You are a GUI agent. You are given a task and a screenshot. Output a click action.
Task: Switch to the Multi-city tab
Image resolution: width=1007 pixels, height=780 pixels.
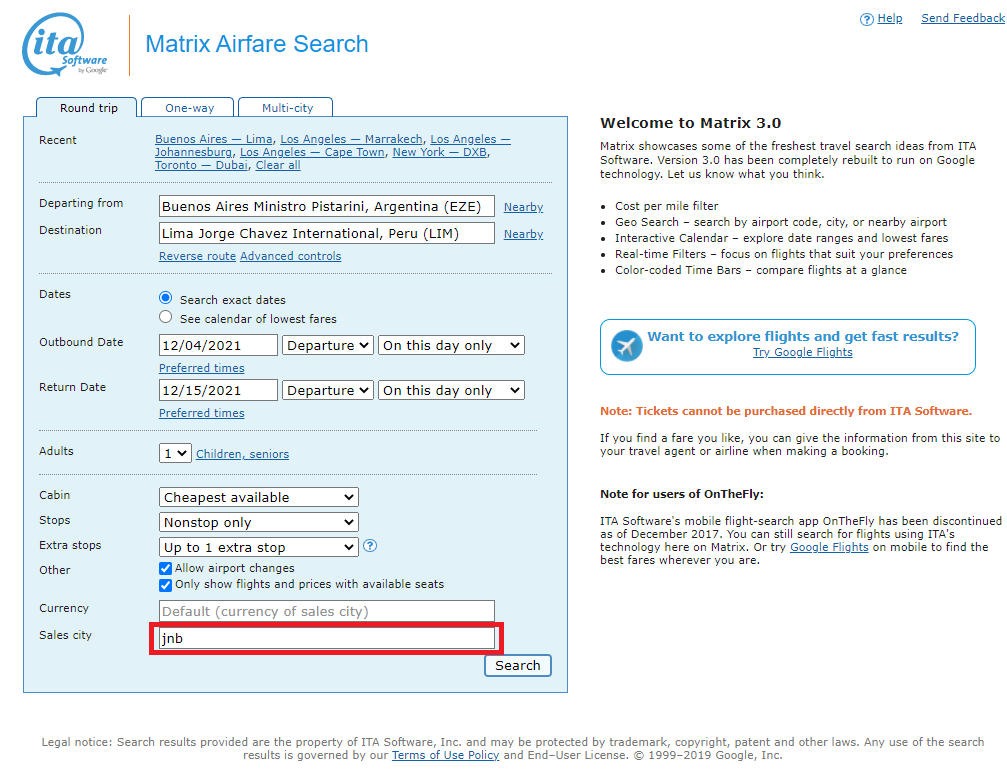286,108
